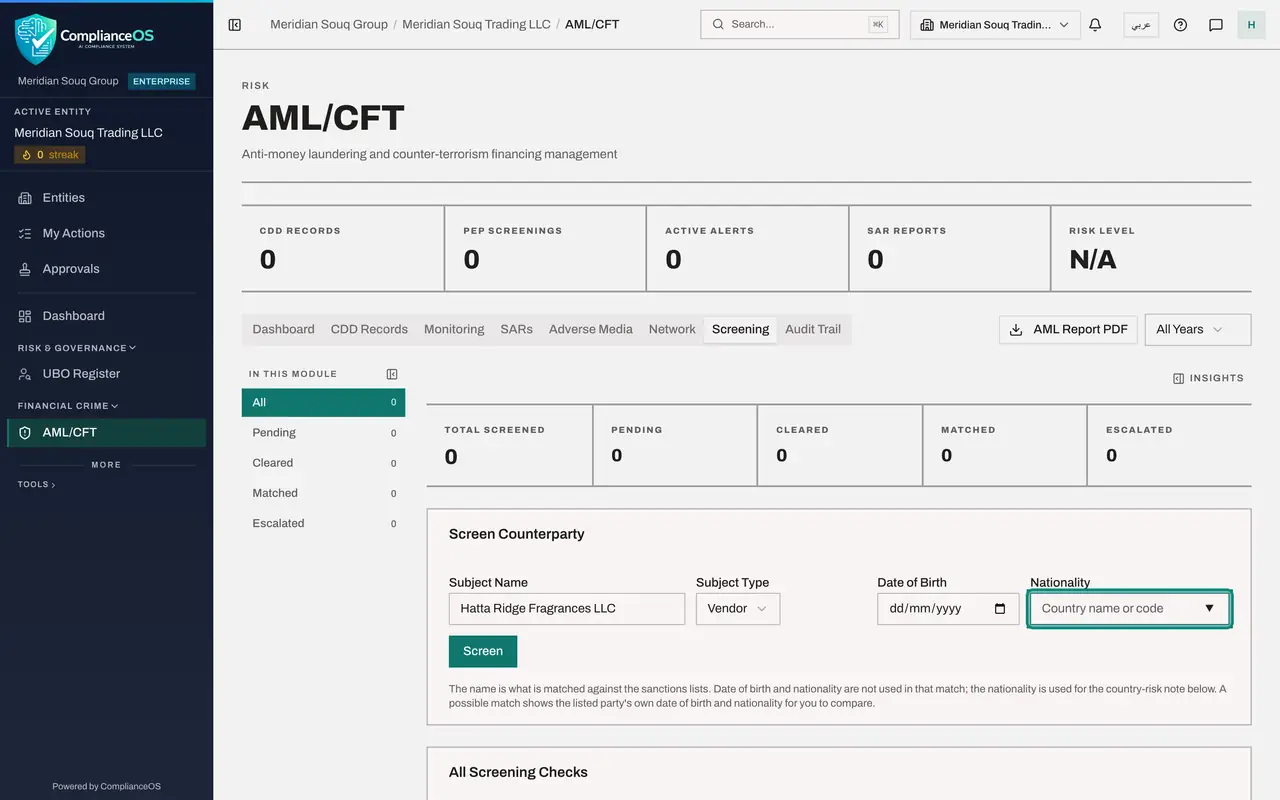Open the Network tab
Viewport: 1280px width, 800px height.
coord(672,329)
